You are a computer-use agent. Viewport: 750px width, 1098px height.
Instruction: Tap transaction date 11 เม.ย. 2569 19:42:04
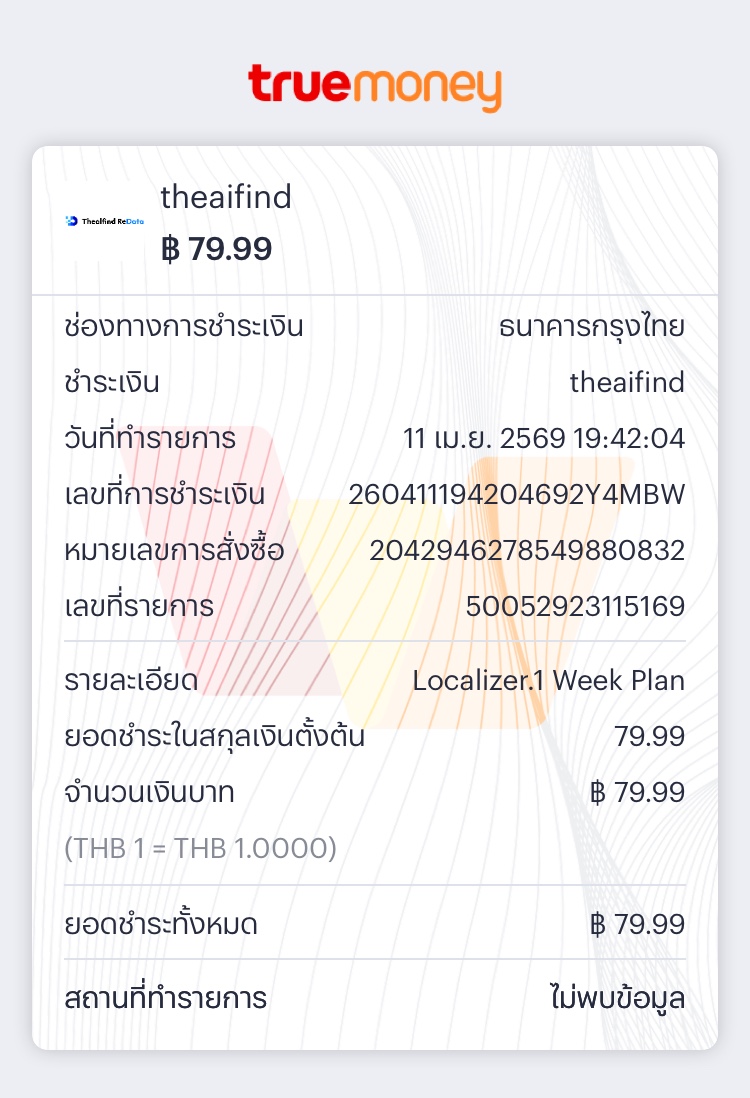point(543,438)
